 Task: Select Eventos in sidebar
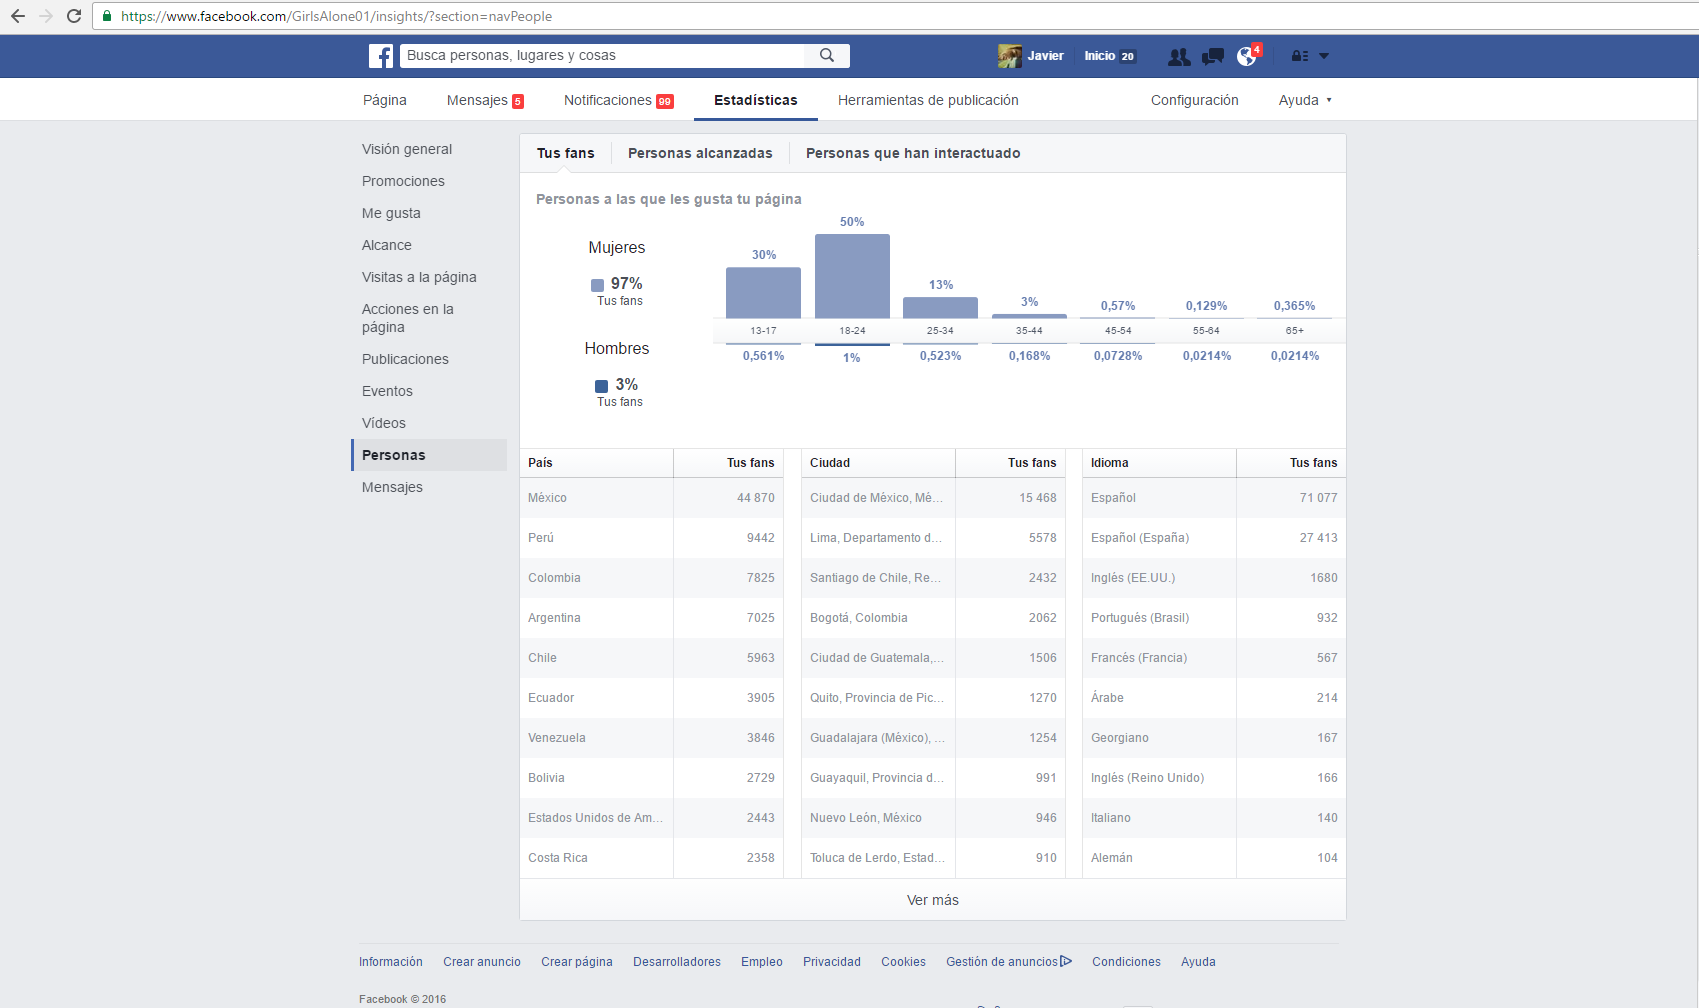[x=387, y=391]
